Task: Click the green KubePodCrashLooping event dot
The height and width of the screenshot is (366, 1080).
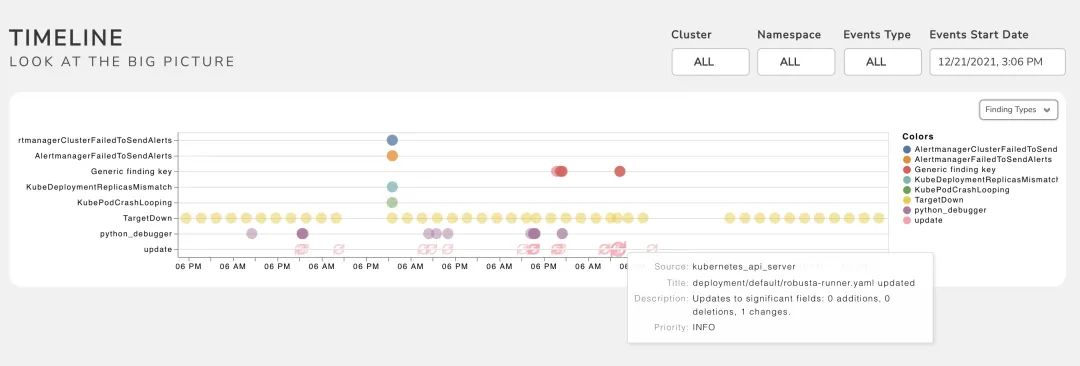Action: 392,203
